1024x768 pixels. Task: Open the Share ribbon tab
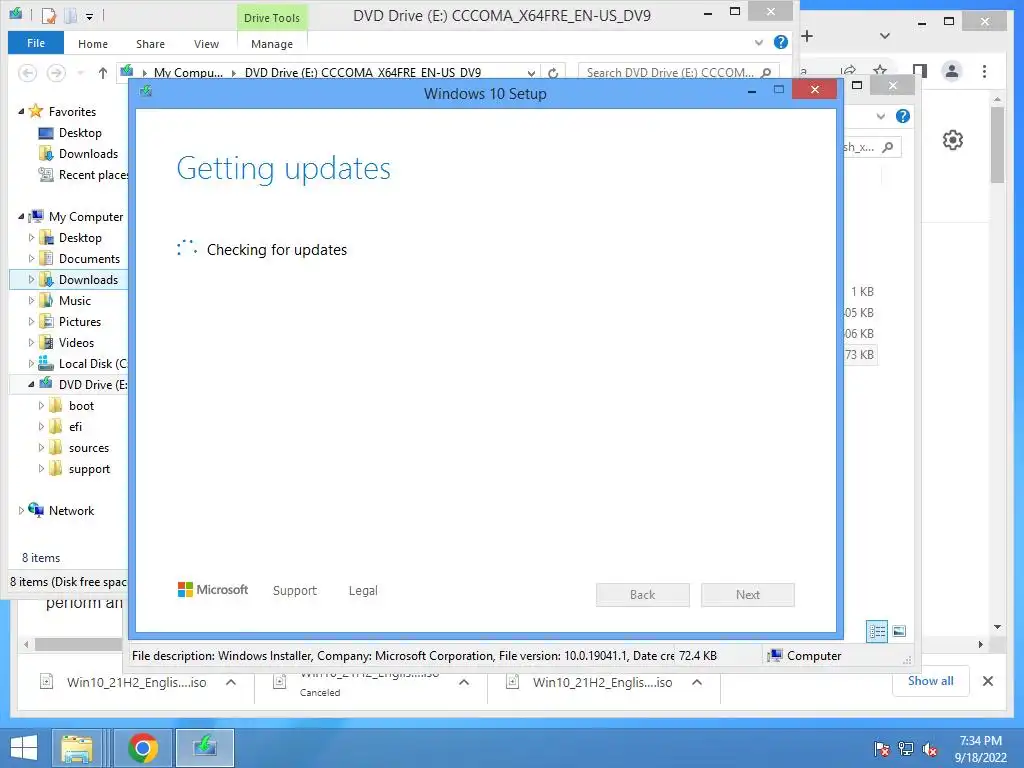pyautogui.click(x=150, y=44)
